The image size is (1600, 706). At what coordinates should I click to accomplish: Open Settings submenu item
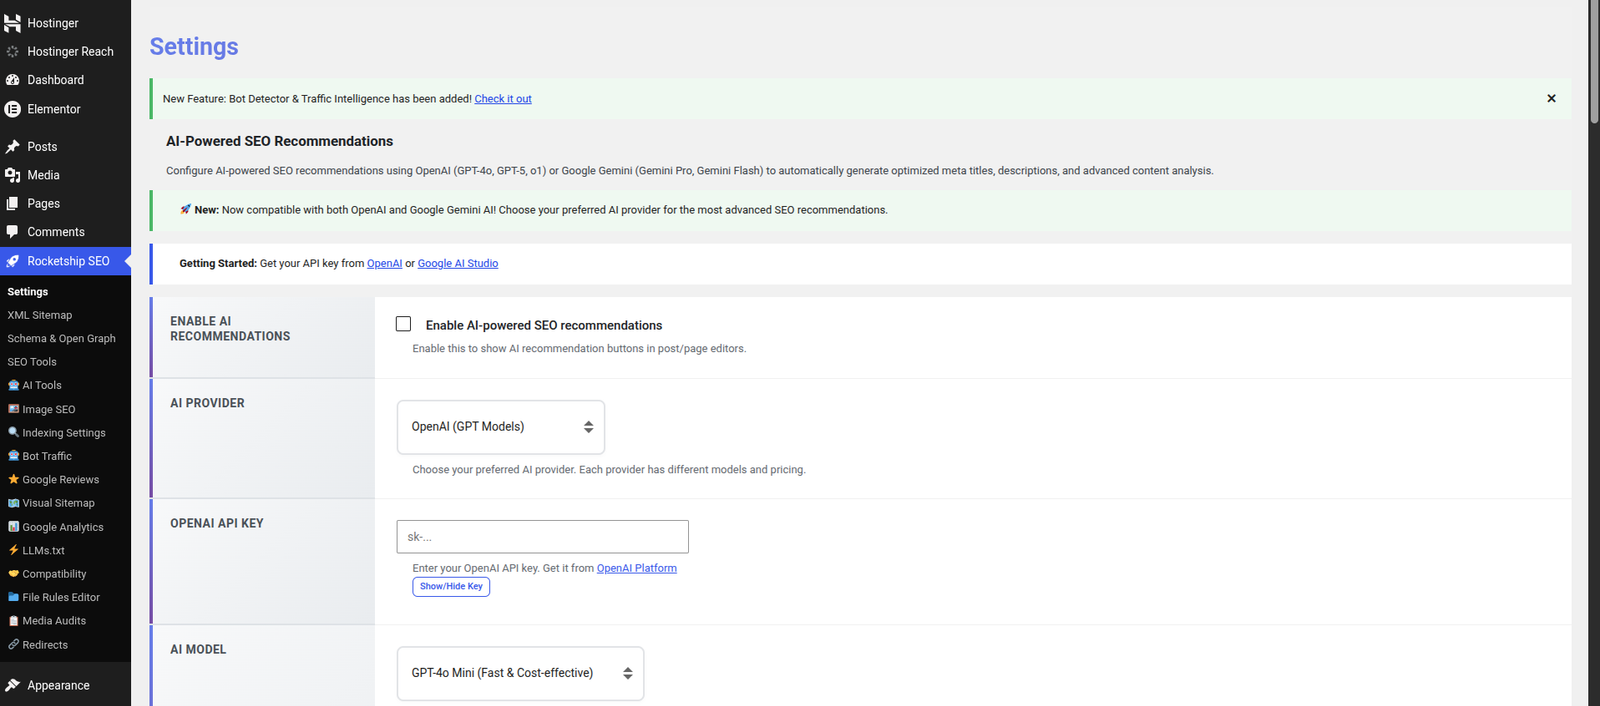point(28,292)
